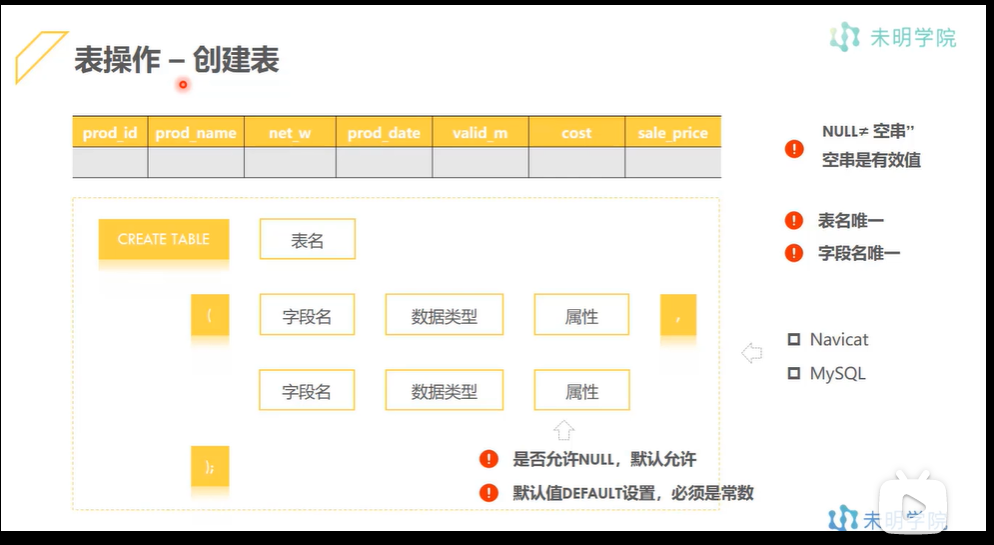This screenshot has height=545, width=994.
Task: Click the upward arrow below the 属性 box
Action: (564, 430)
